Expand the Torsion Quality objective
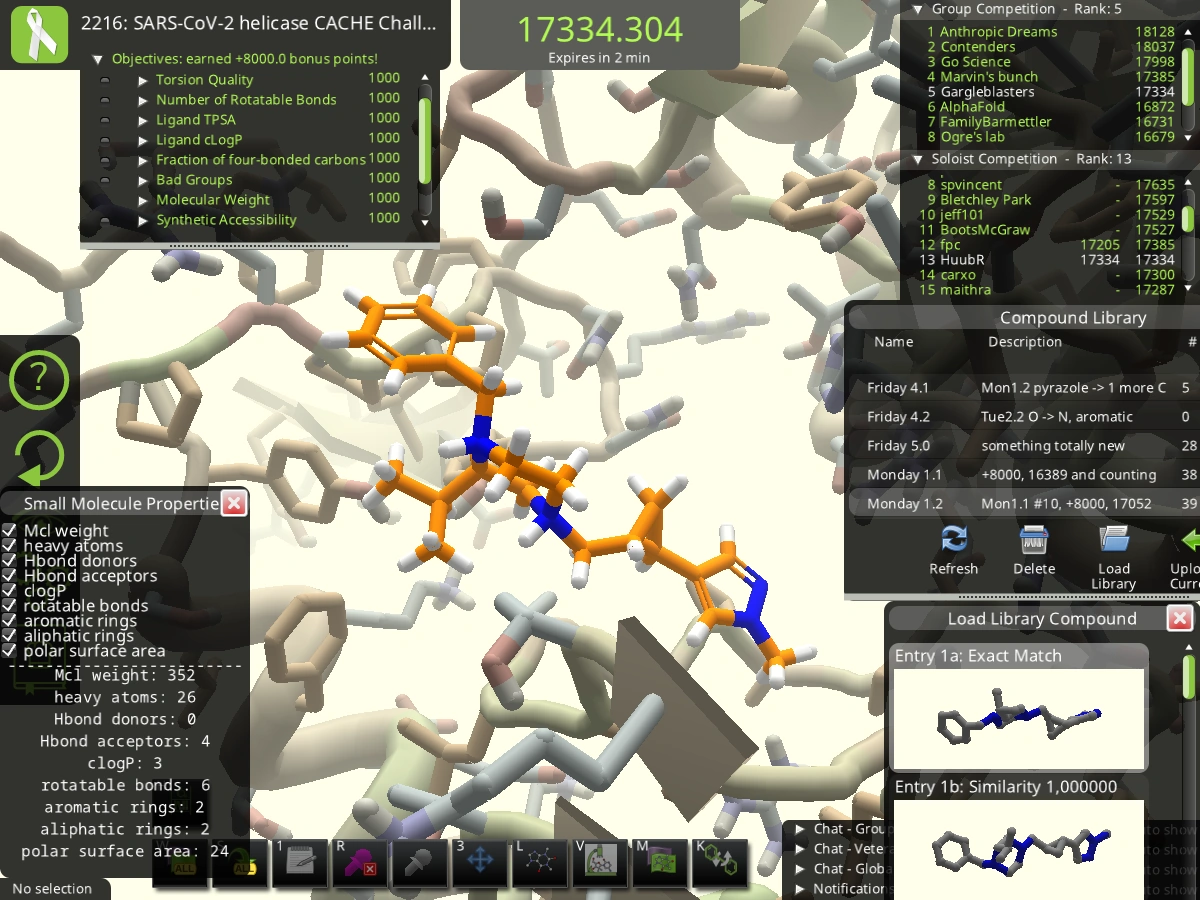The width and height of the screenshot is (1200, 900). tap(143, 80)
